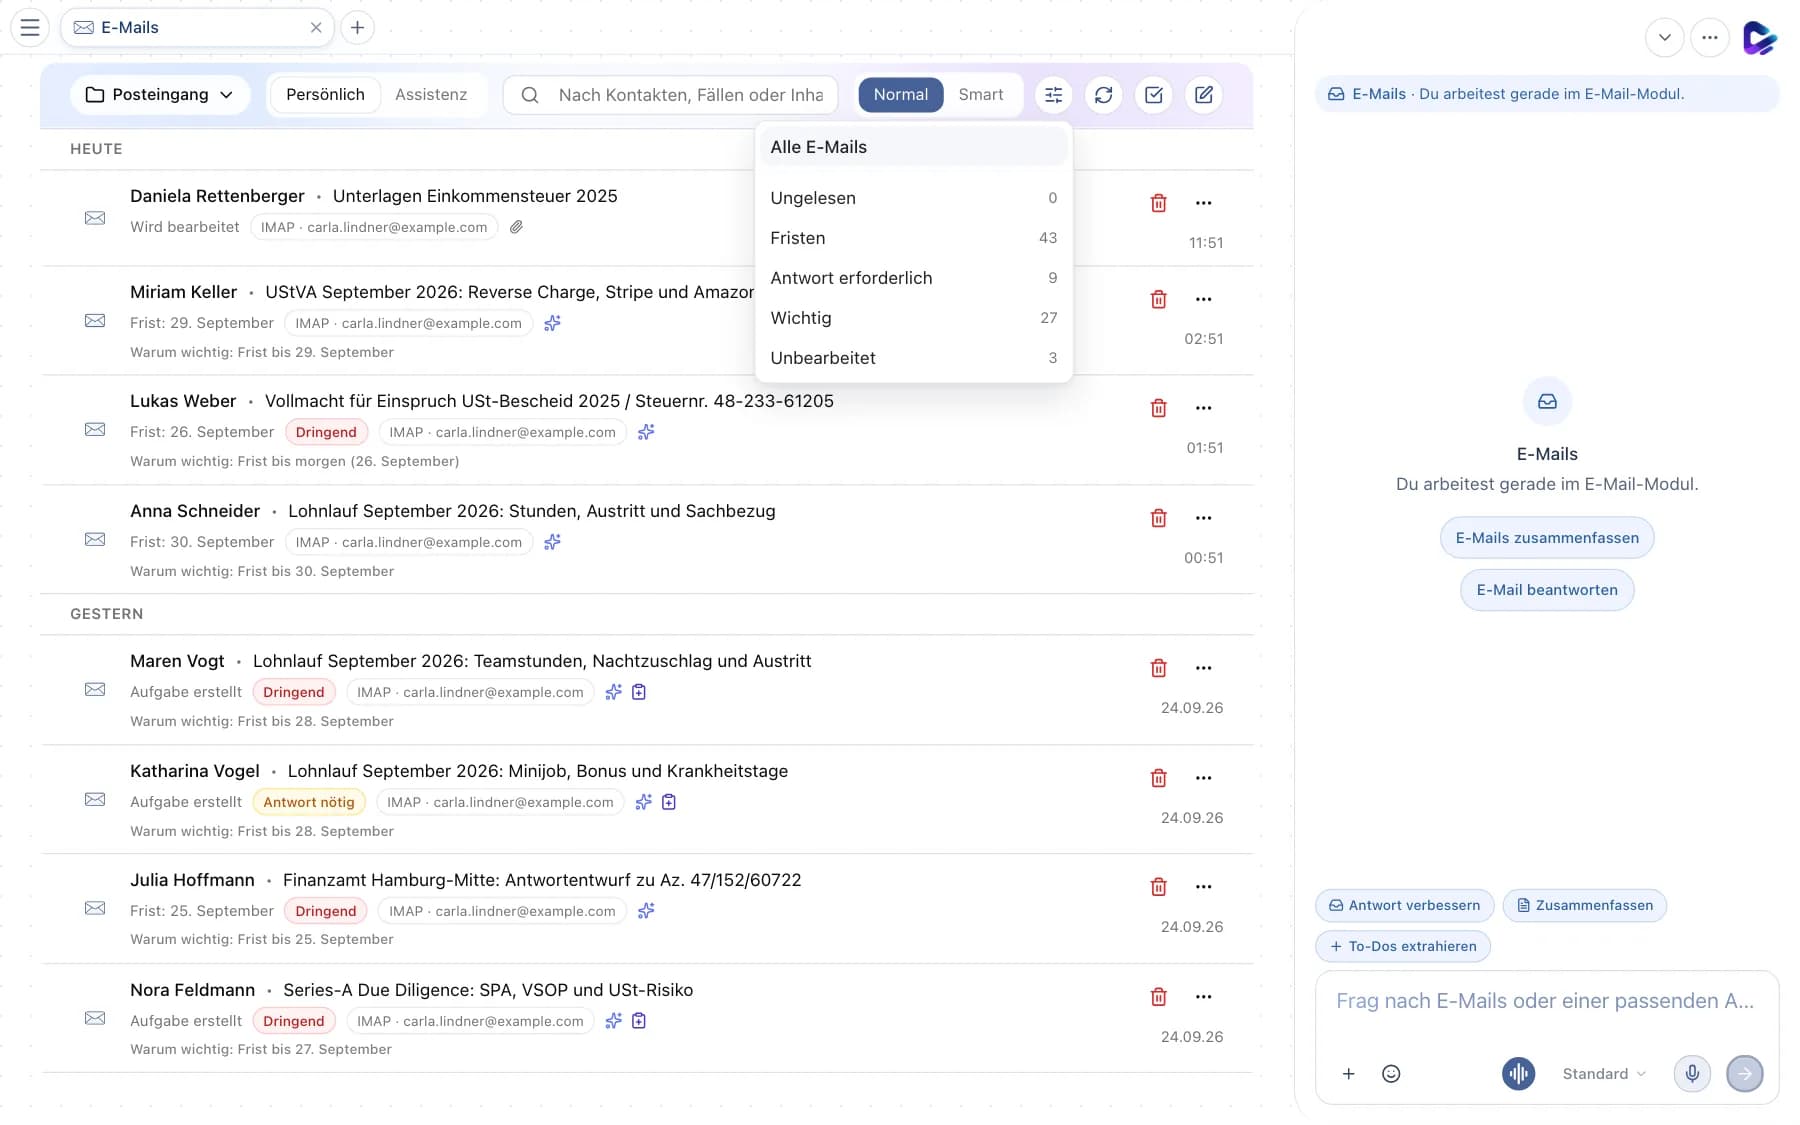Open more options for Maren Vogt email
The height and width of the screenshot is (1125, 1800).
pyautogui.click(x=1204, y=668)
